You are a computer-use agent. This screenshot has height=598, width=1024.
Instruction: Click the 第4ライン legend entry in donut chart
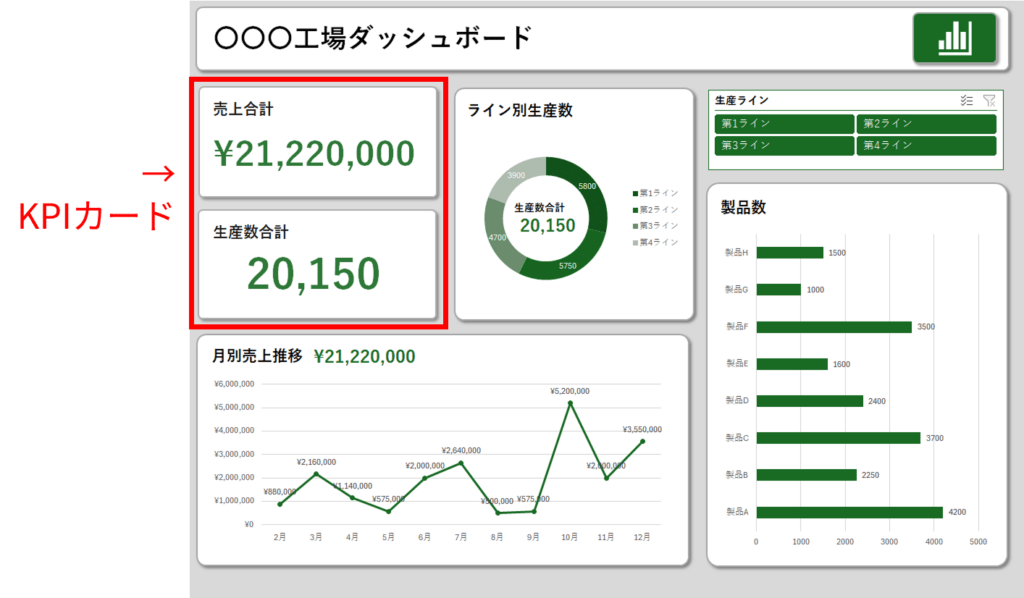(655, 242)
